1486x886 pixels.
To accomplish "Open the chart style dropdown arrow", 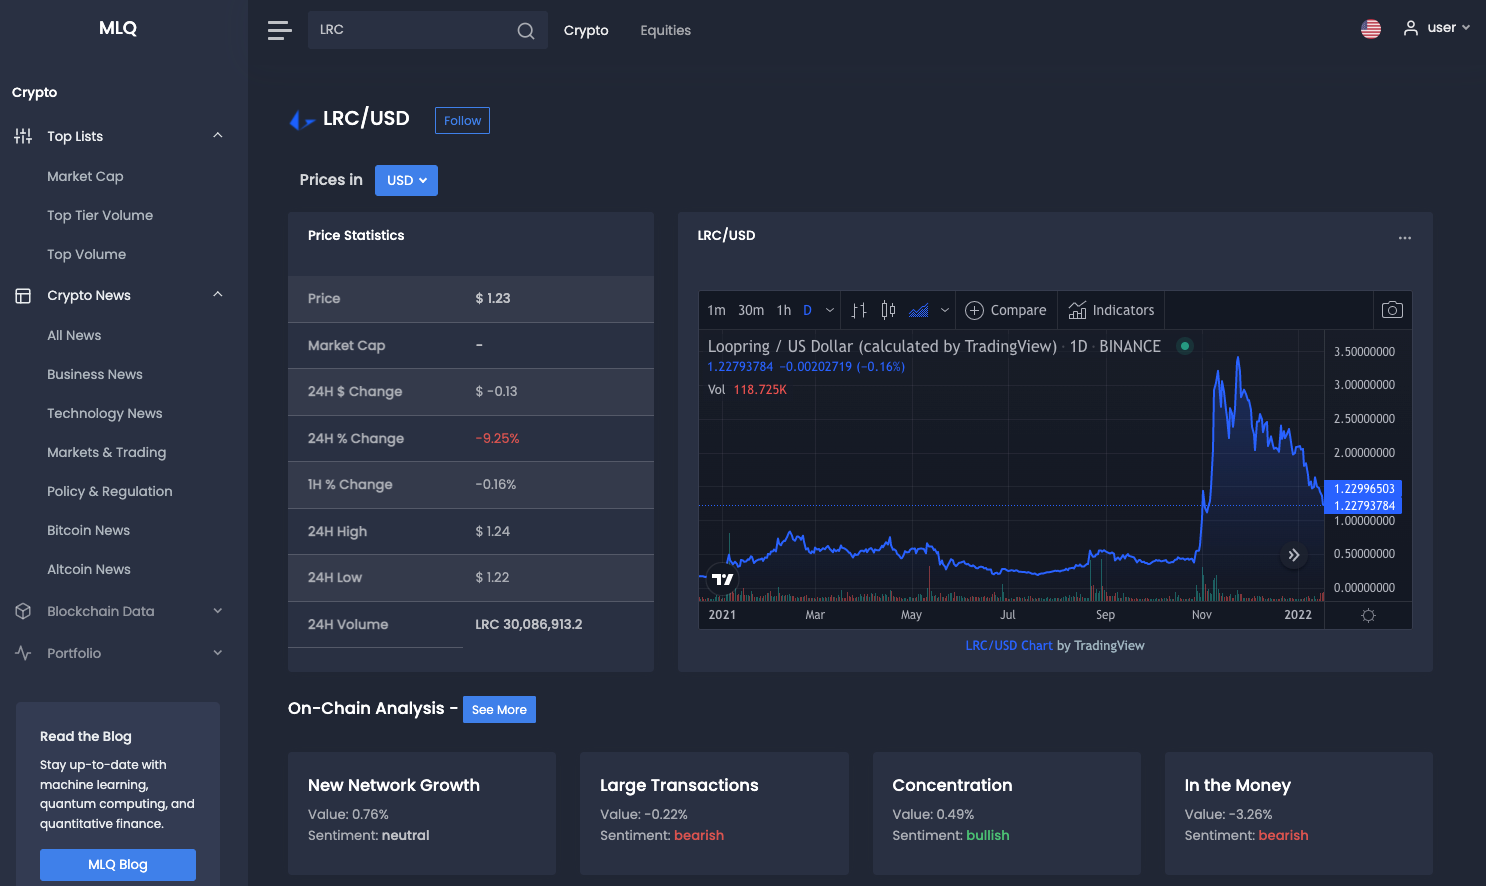I will (x=945, y=310).
